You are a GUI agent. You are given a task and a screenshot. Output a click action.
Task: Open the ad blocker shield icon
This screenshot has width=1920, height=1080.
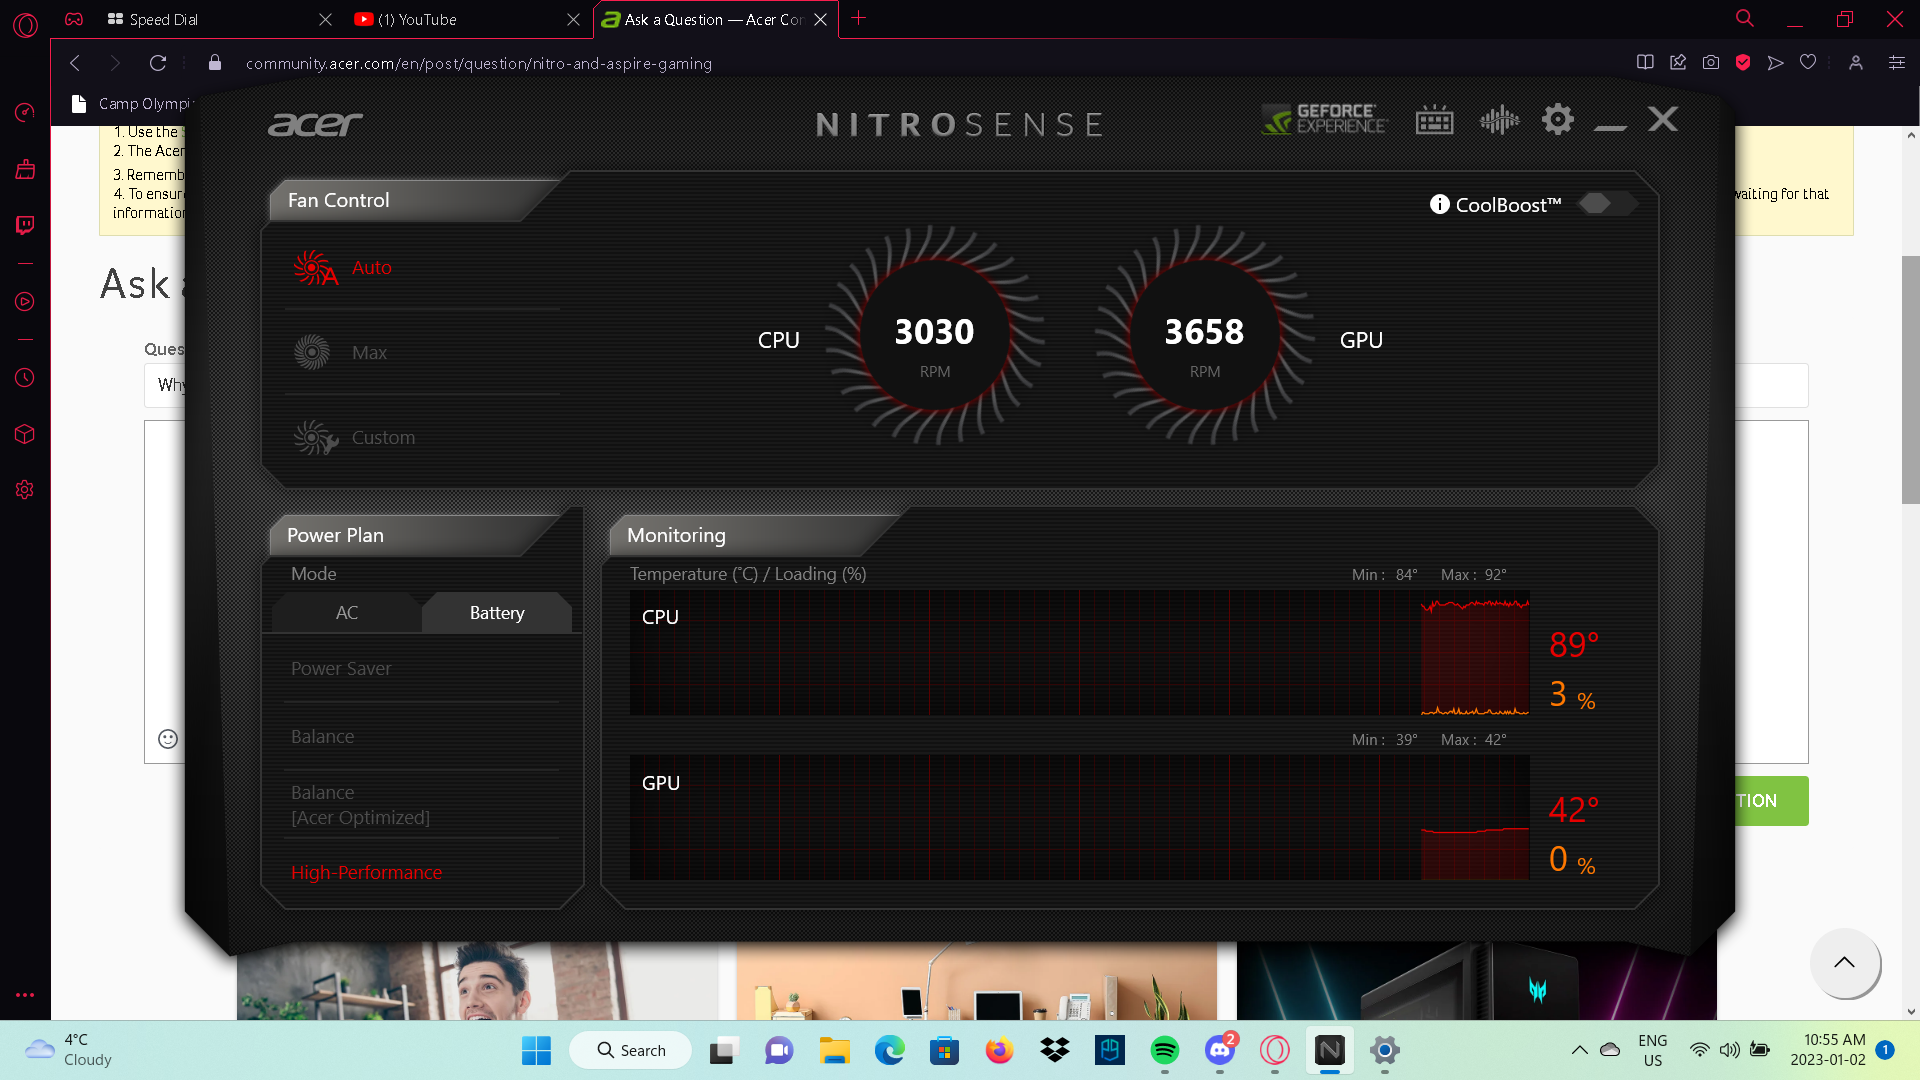(x=1743, y=62)
